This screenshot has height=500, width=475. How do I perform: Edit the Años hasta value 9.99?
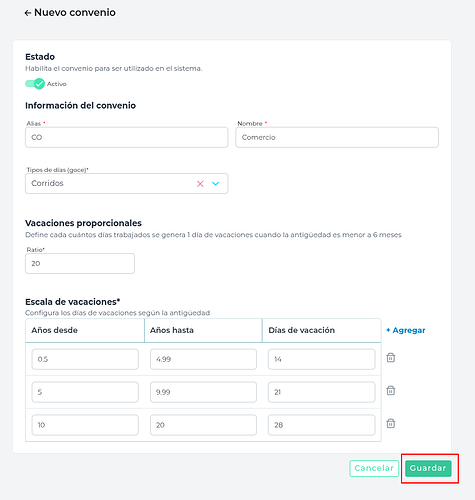coord(203,392)
